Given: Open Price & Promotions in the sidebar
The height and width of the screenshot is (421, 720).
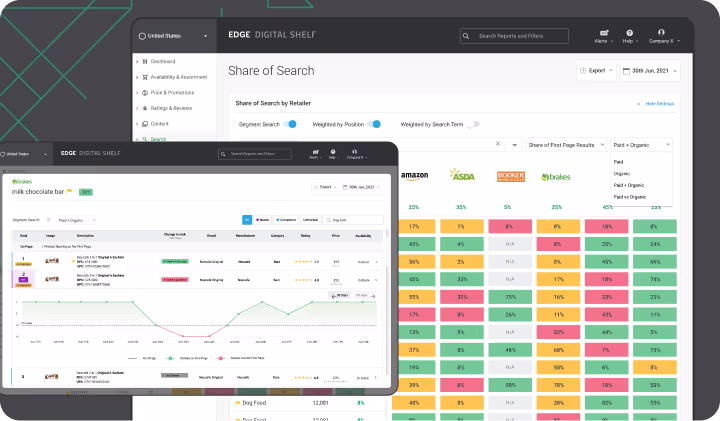Looking at the screenshot, I should click(x=172, y=92).
